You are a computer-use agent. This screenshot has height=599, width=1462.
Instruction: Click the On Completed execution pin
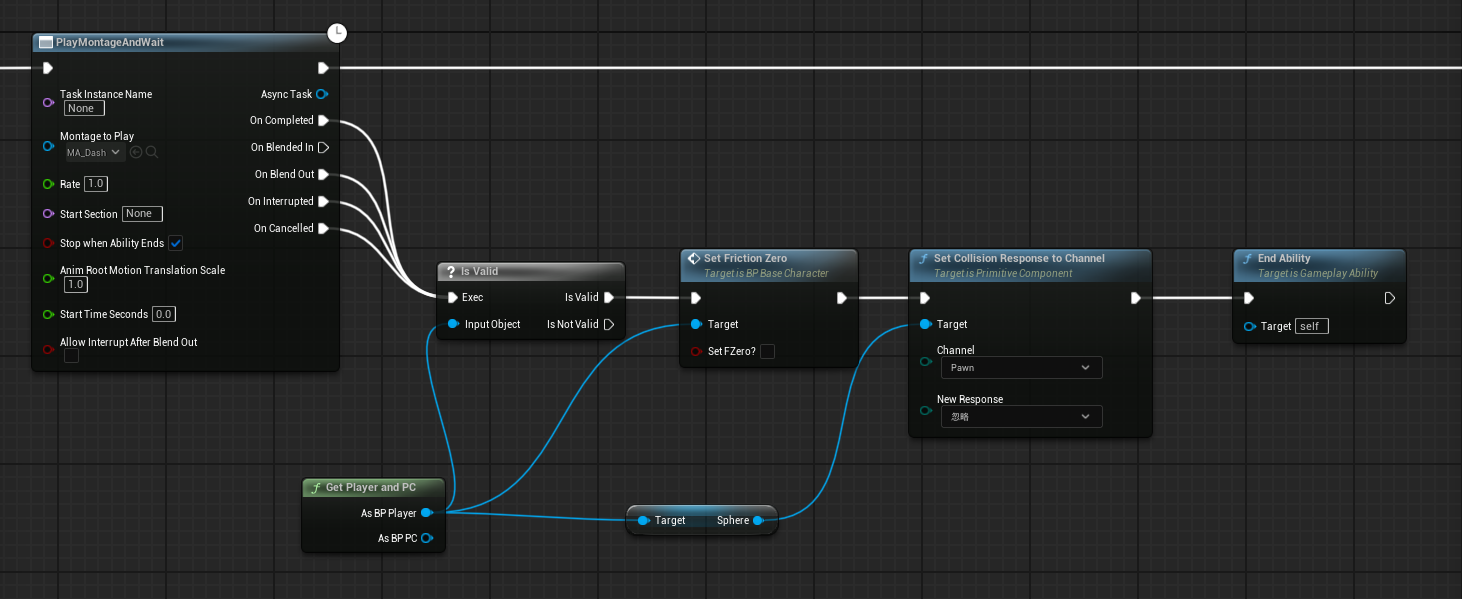coord(323,120)
